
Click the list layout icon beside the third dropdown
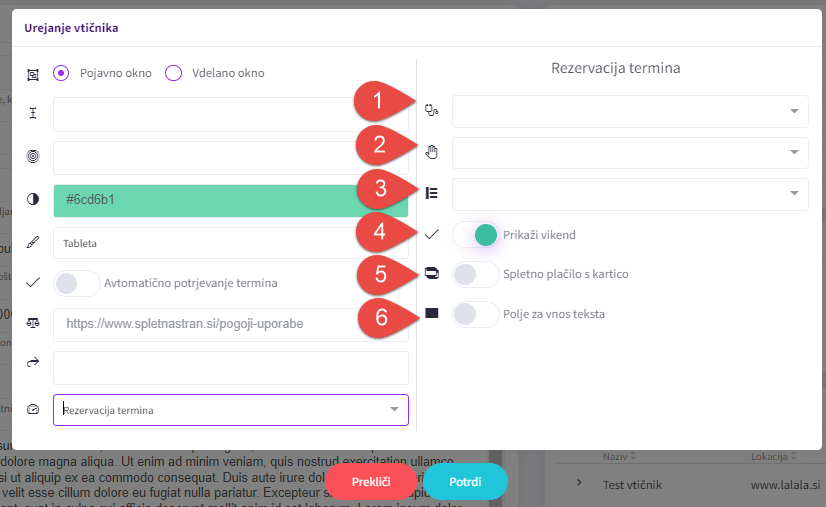click(431, 193)
